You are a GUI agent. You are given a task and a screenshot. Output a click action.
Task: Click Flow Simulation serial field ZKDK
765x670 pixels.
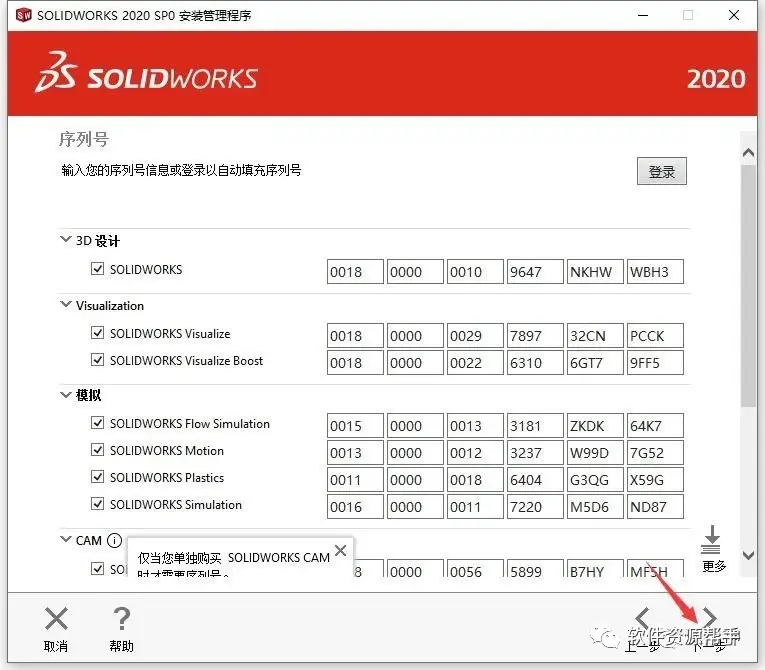pos(595,426)
